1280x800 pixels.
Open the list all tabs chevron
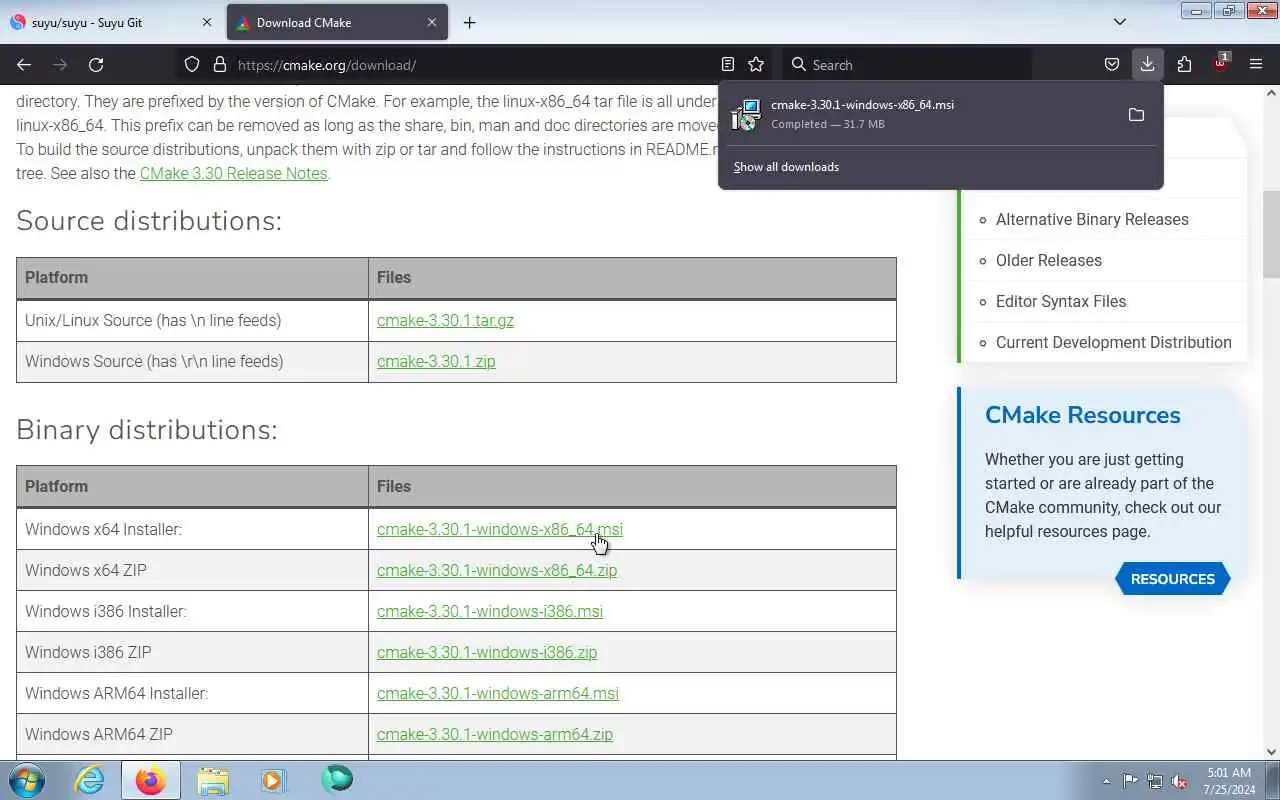pos(1120,22)
